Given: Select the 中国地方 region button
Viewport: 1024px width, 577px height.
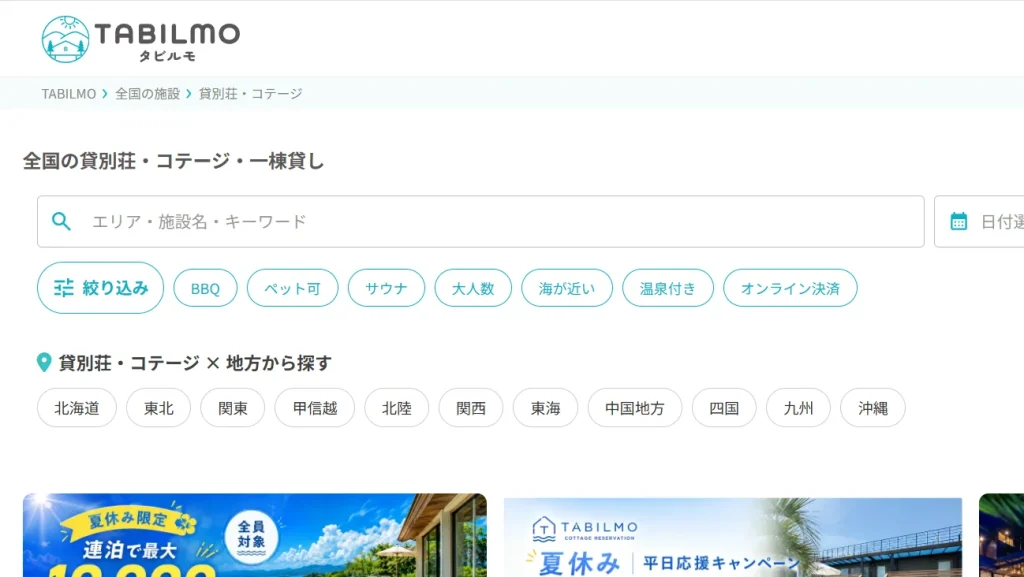Looking at the screenshot, I should point(635,408).
